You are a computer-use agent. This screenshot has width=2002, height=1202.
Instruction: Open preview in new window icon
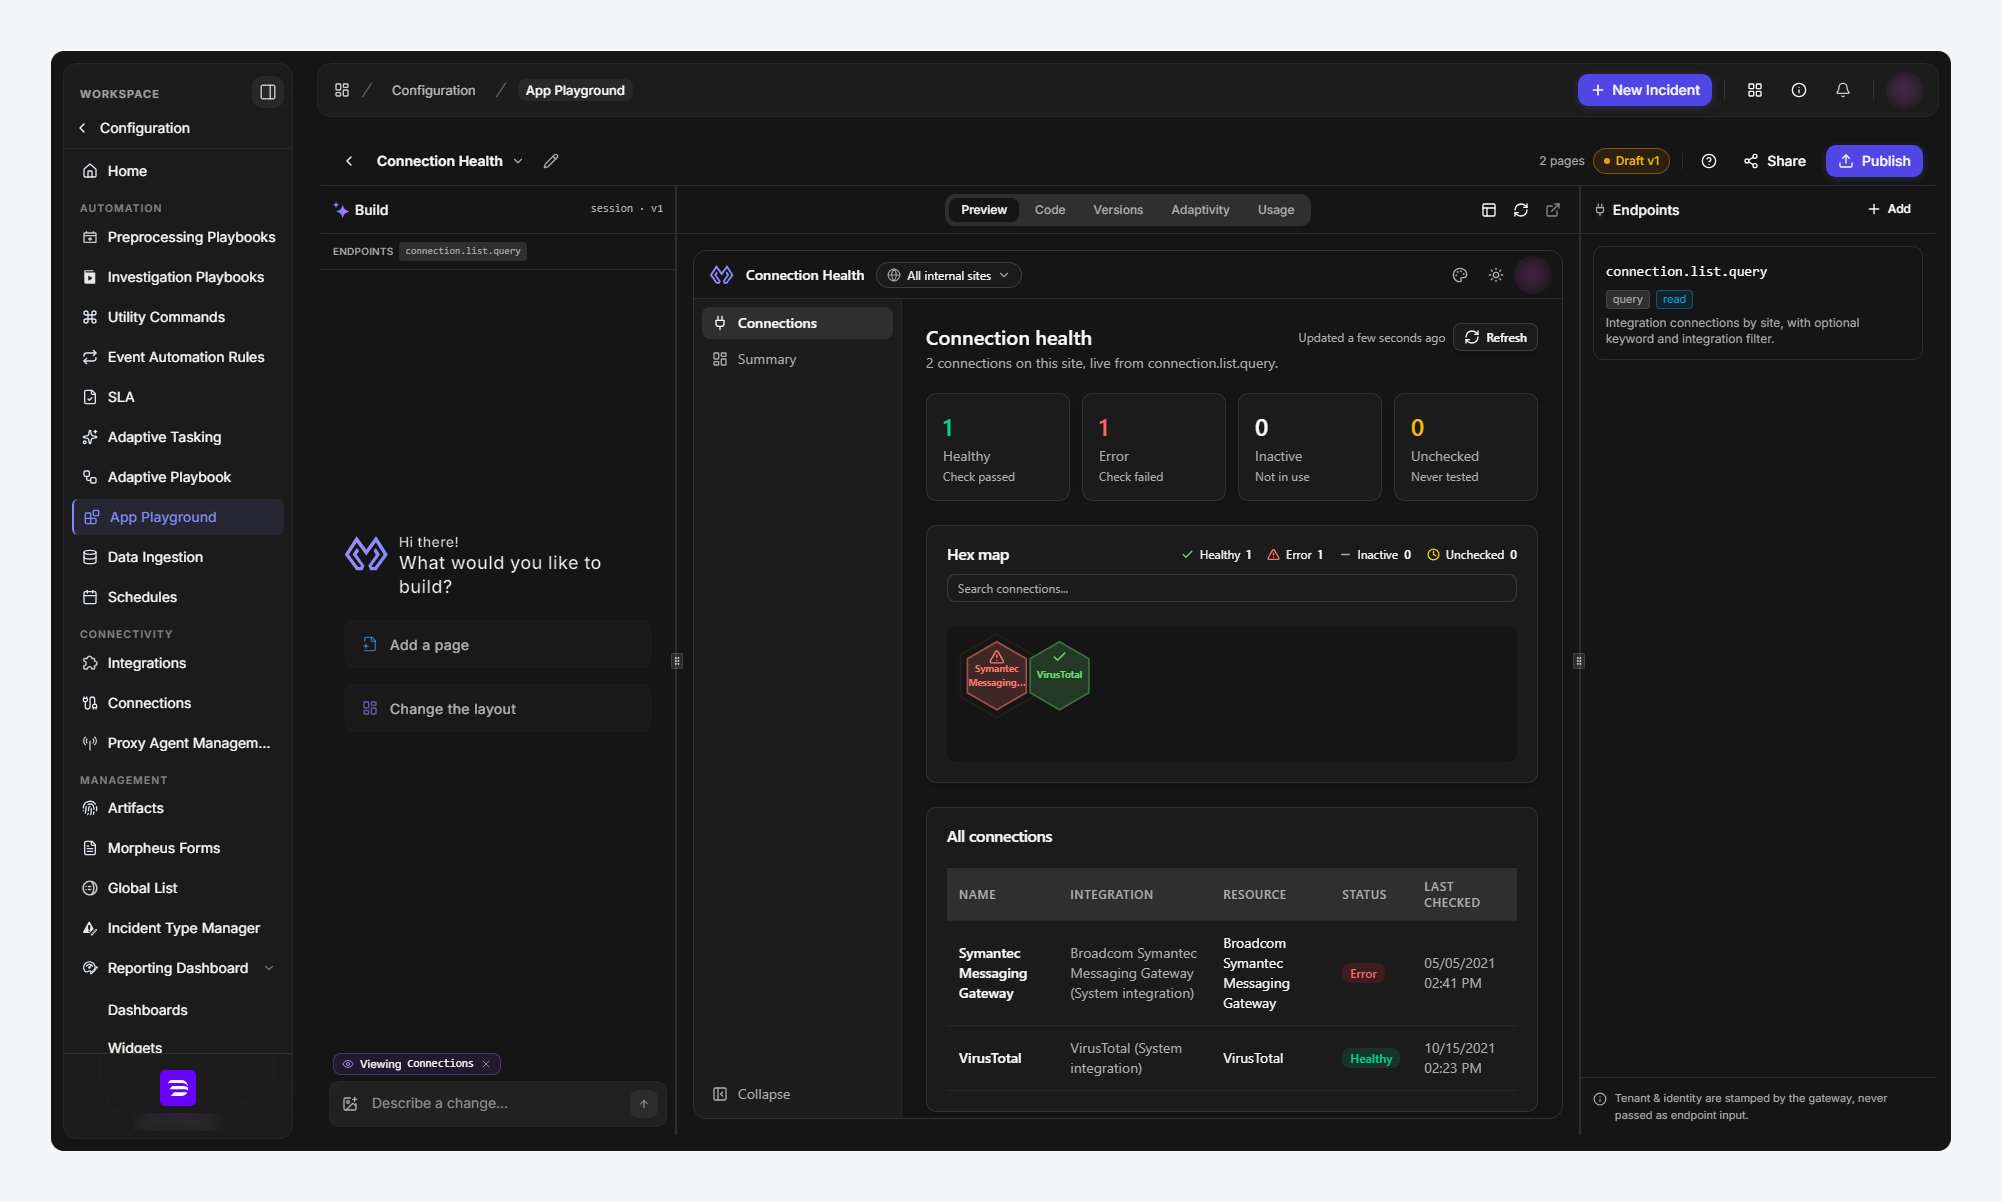click(1553, 210)
